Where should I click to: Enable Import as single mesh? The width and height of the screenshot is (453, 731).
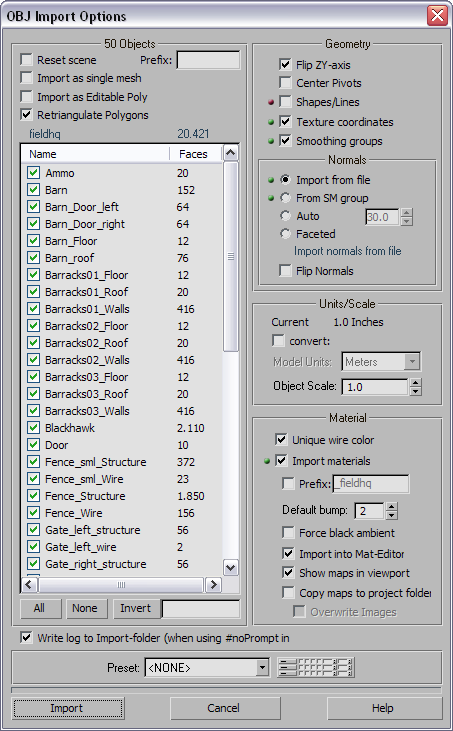click(x=27, y=78)
